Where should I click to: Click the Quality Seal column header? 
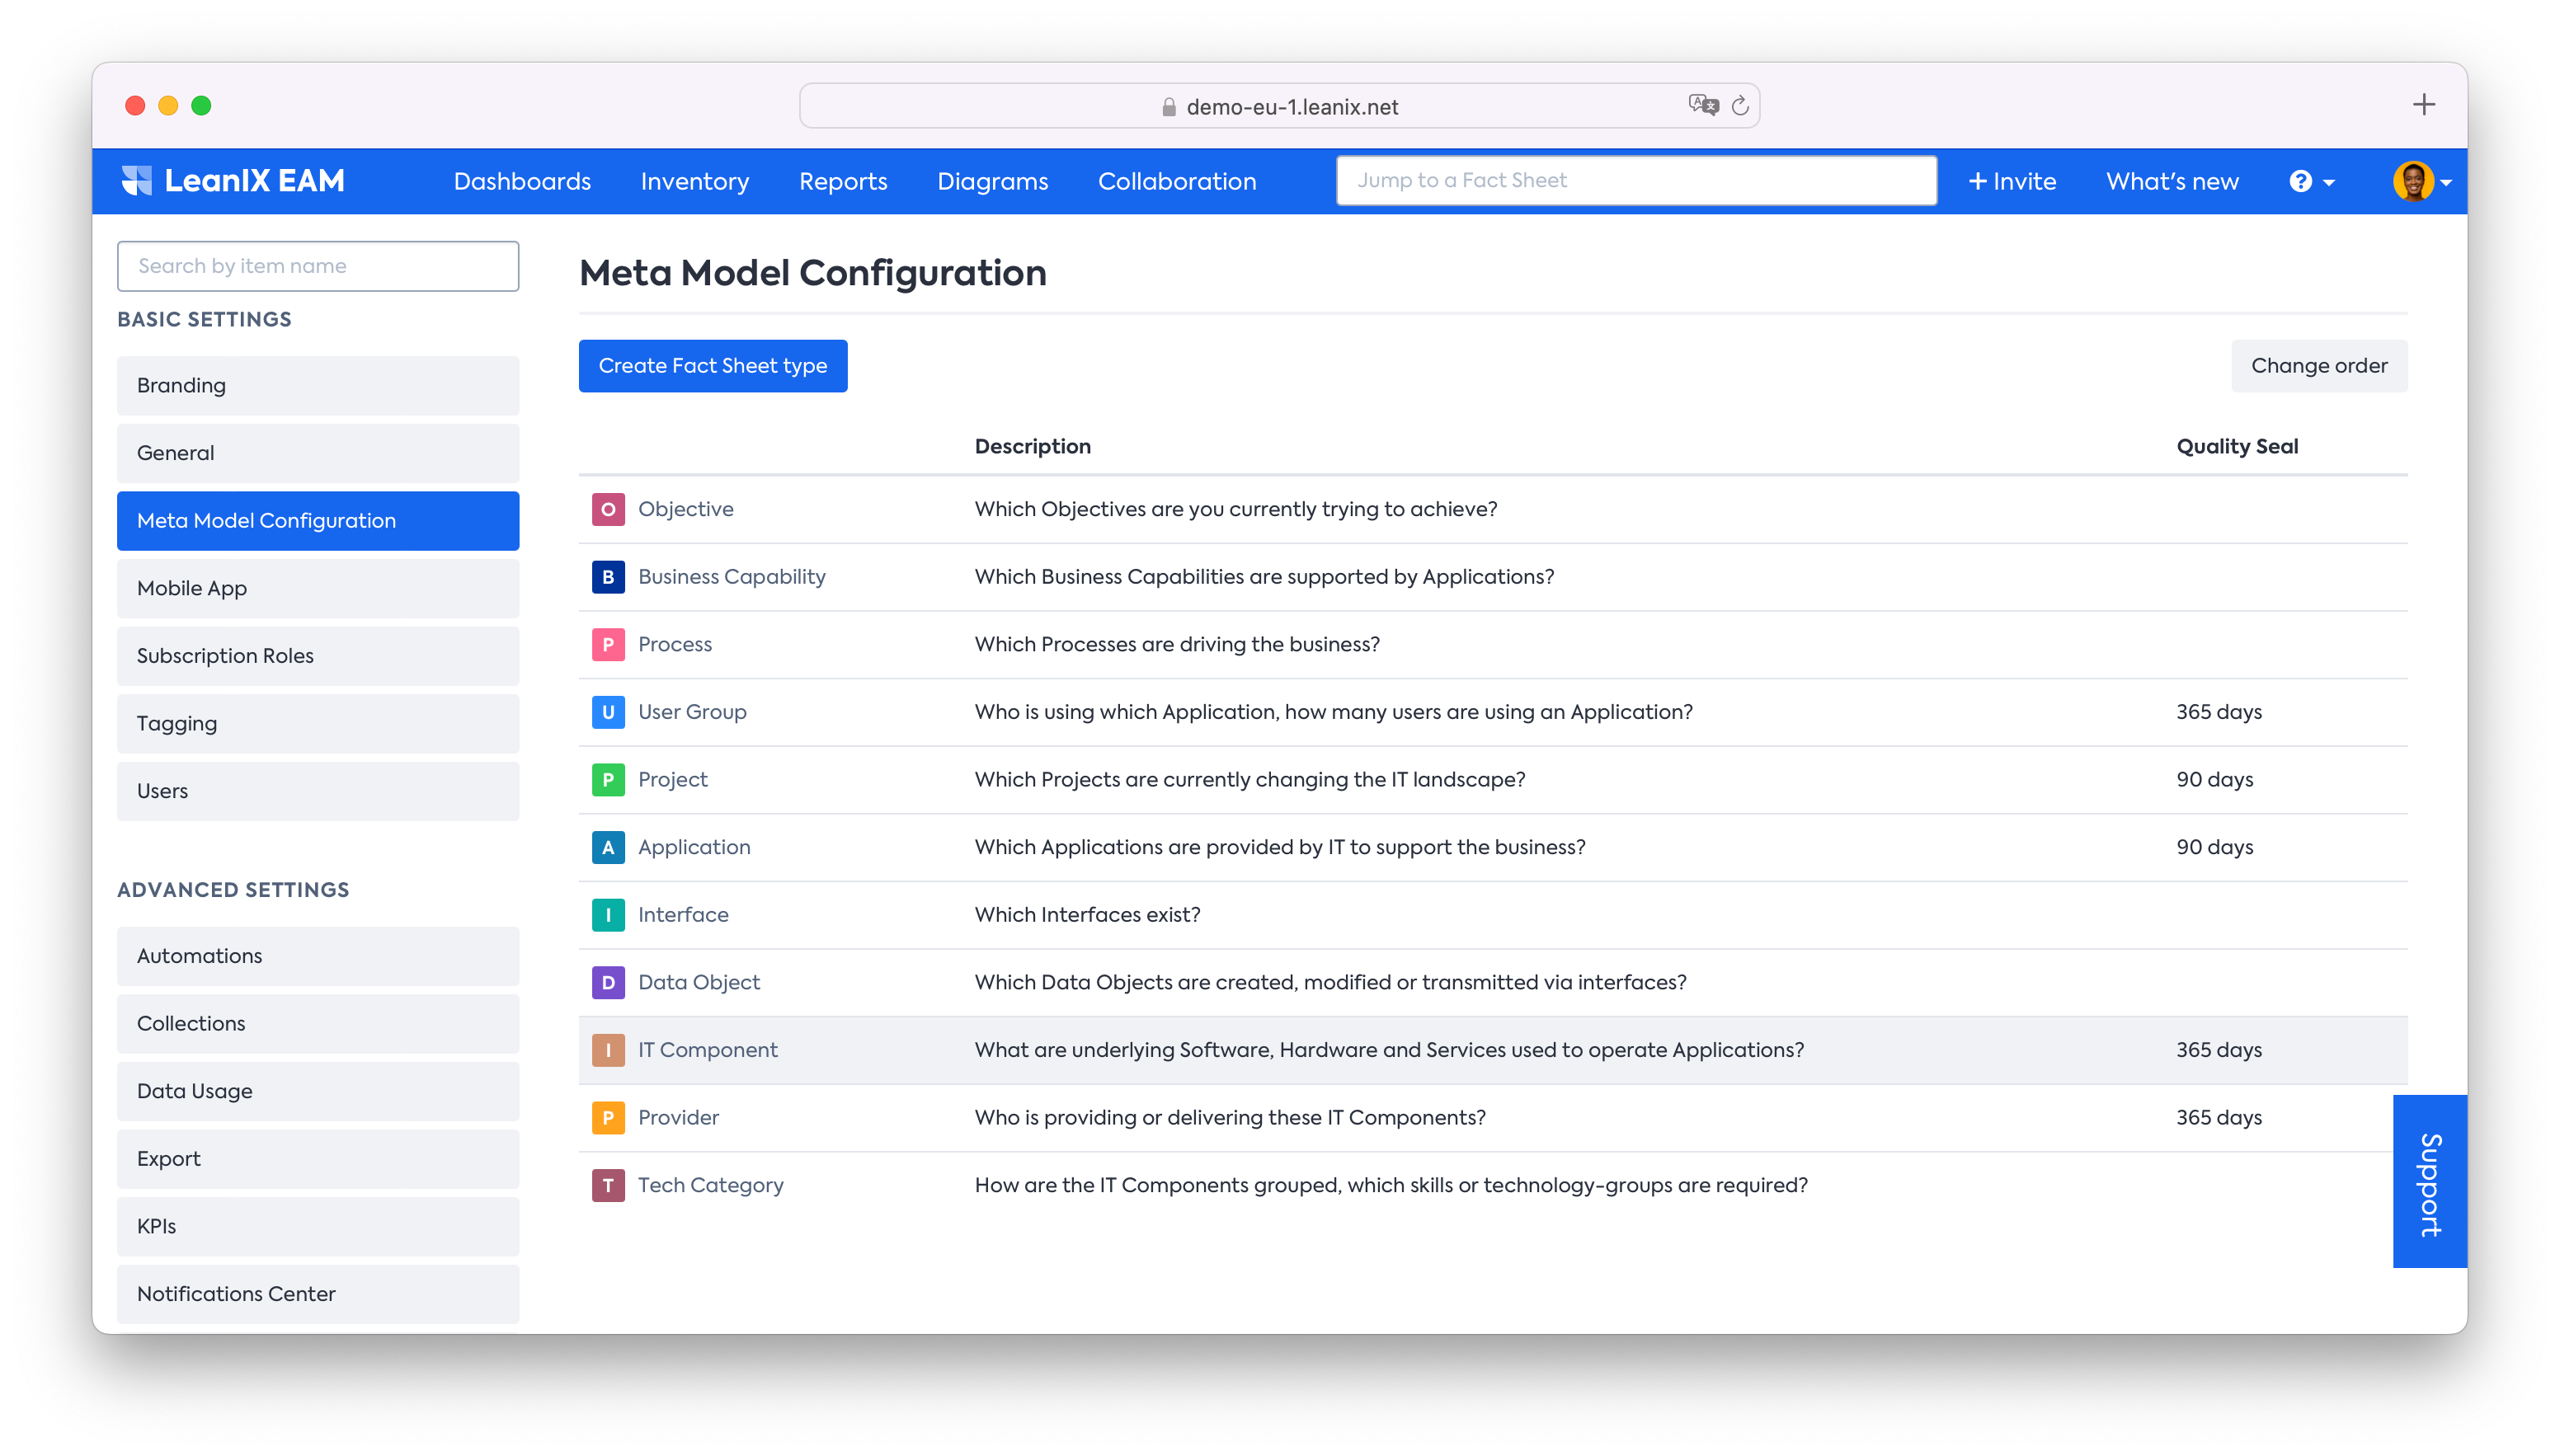(2237, 447)
